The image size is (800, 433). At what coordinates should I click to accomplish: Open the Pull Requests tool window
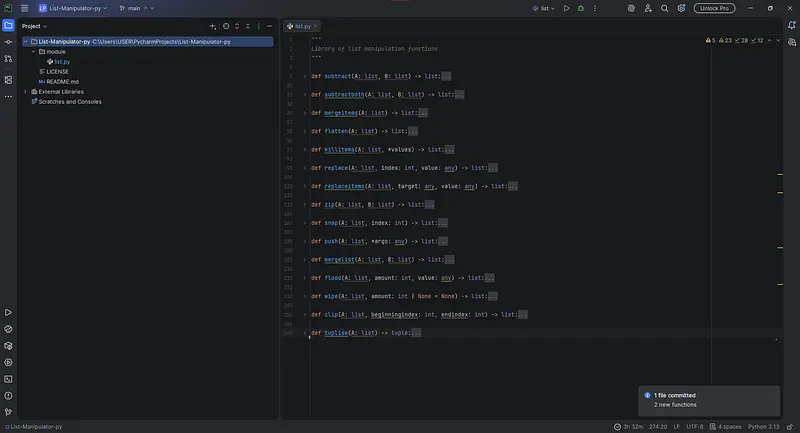click(x=8, y=60)
